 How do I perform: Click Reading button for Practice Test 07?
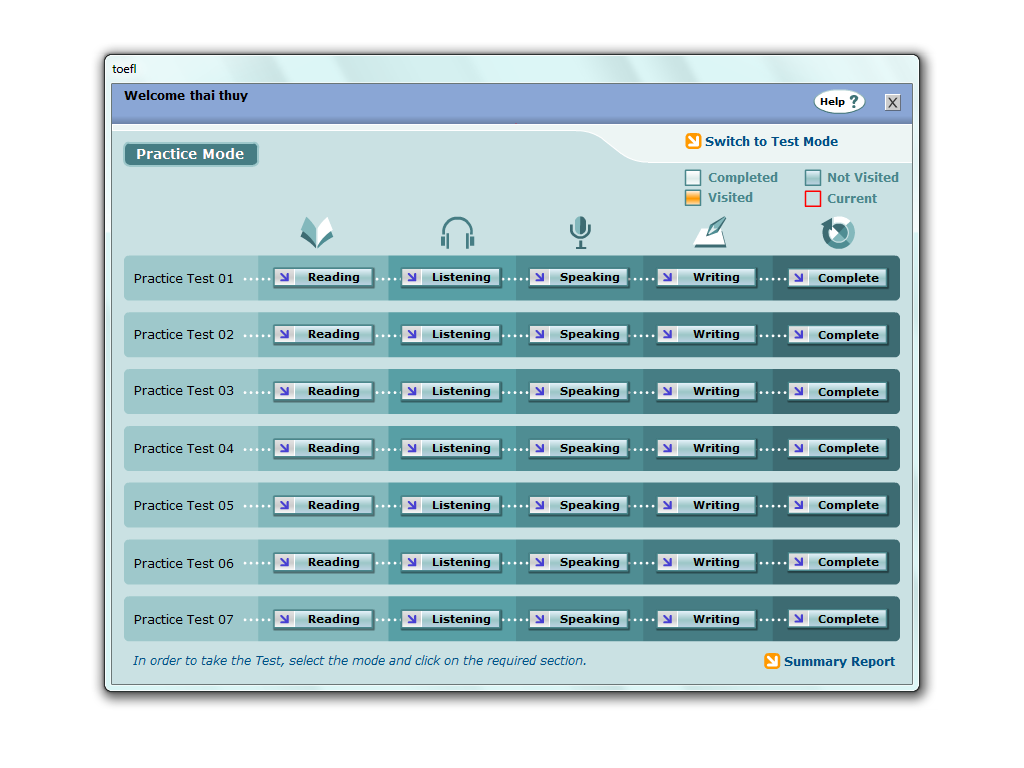point(323,619)
